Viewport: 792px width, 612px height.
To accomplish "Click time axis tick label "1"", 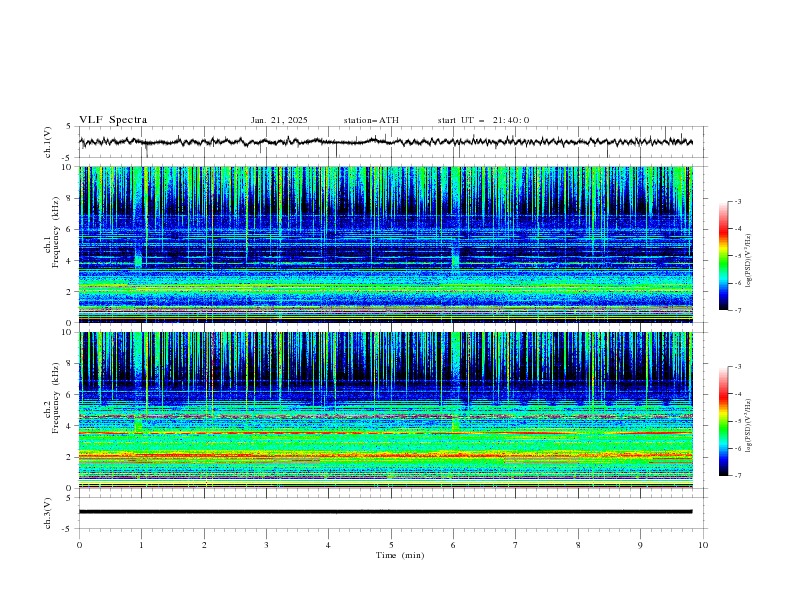I will click(141, 545).
